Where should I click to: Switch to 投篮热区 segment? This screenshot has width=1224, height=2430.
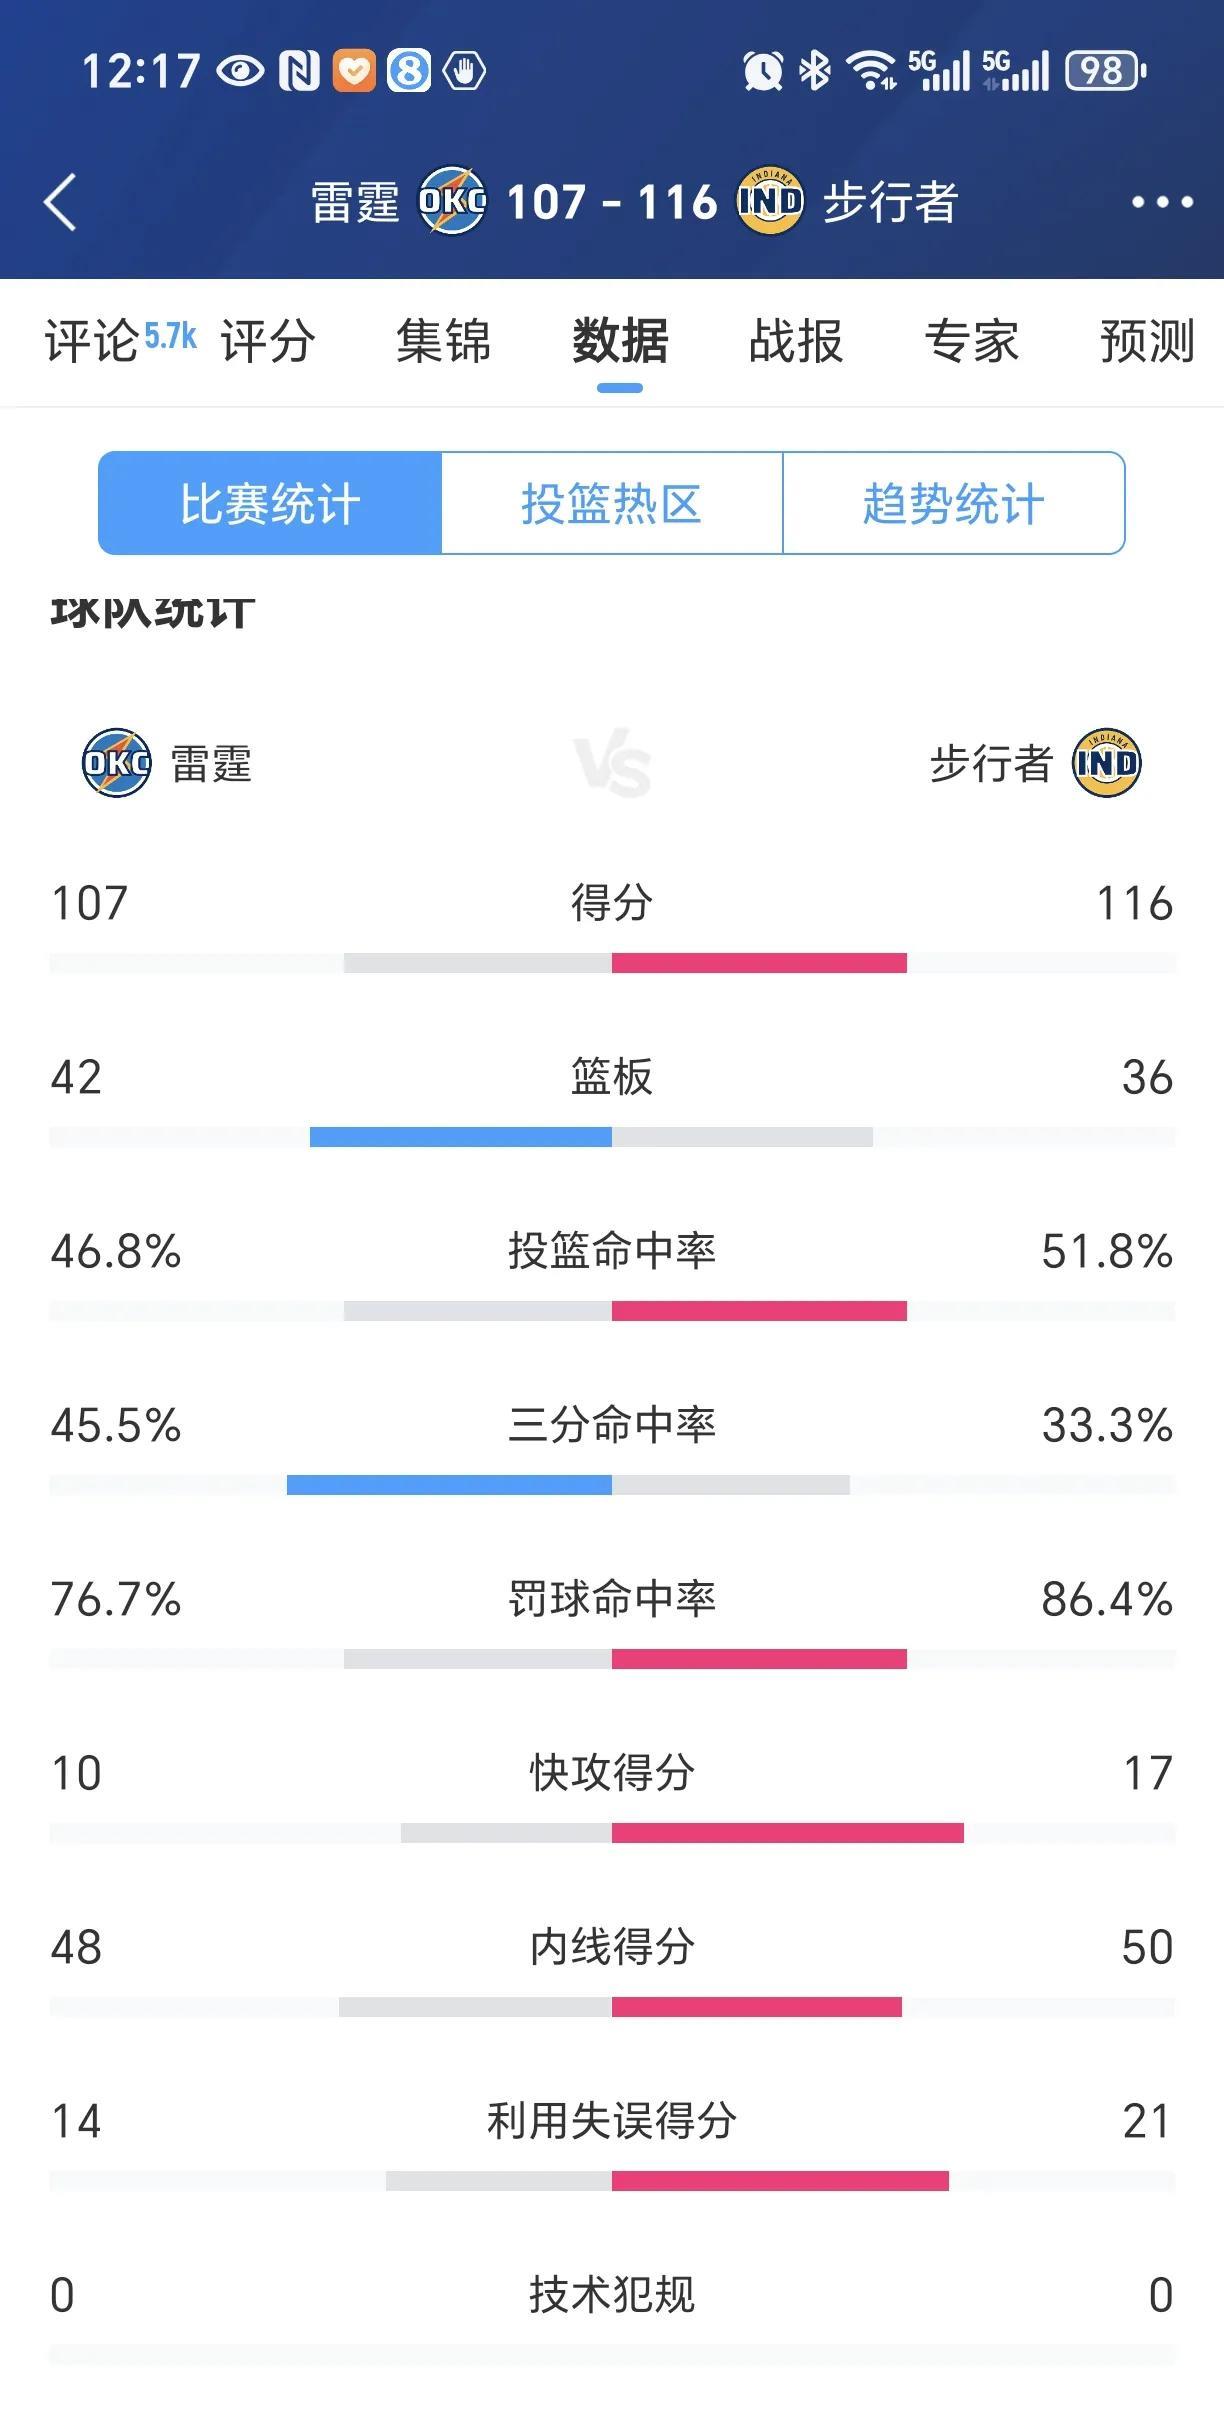click(x=611, y=503)
